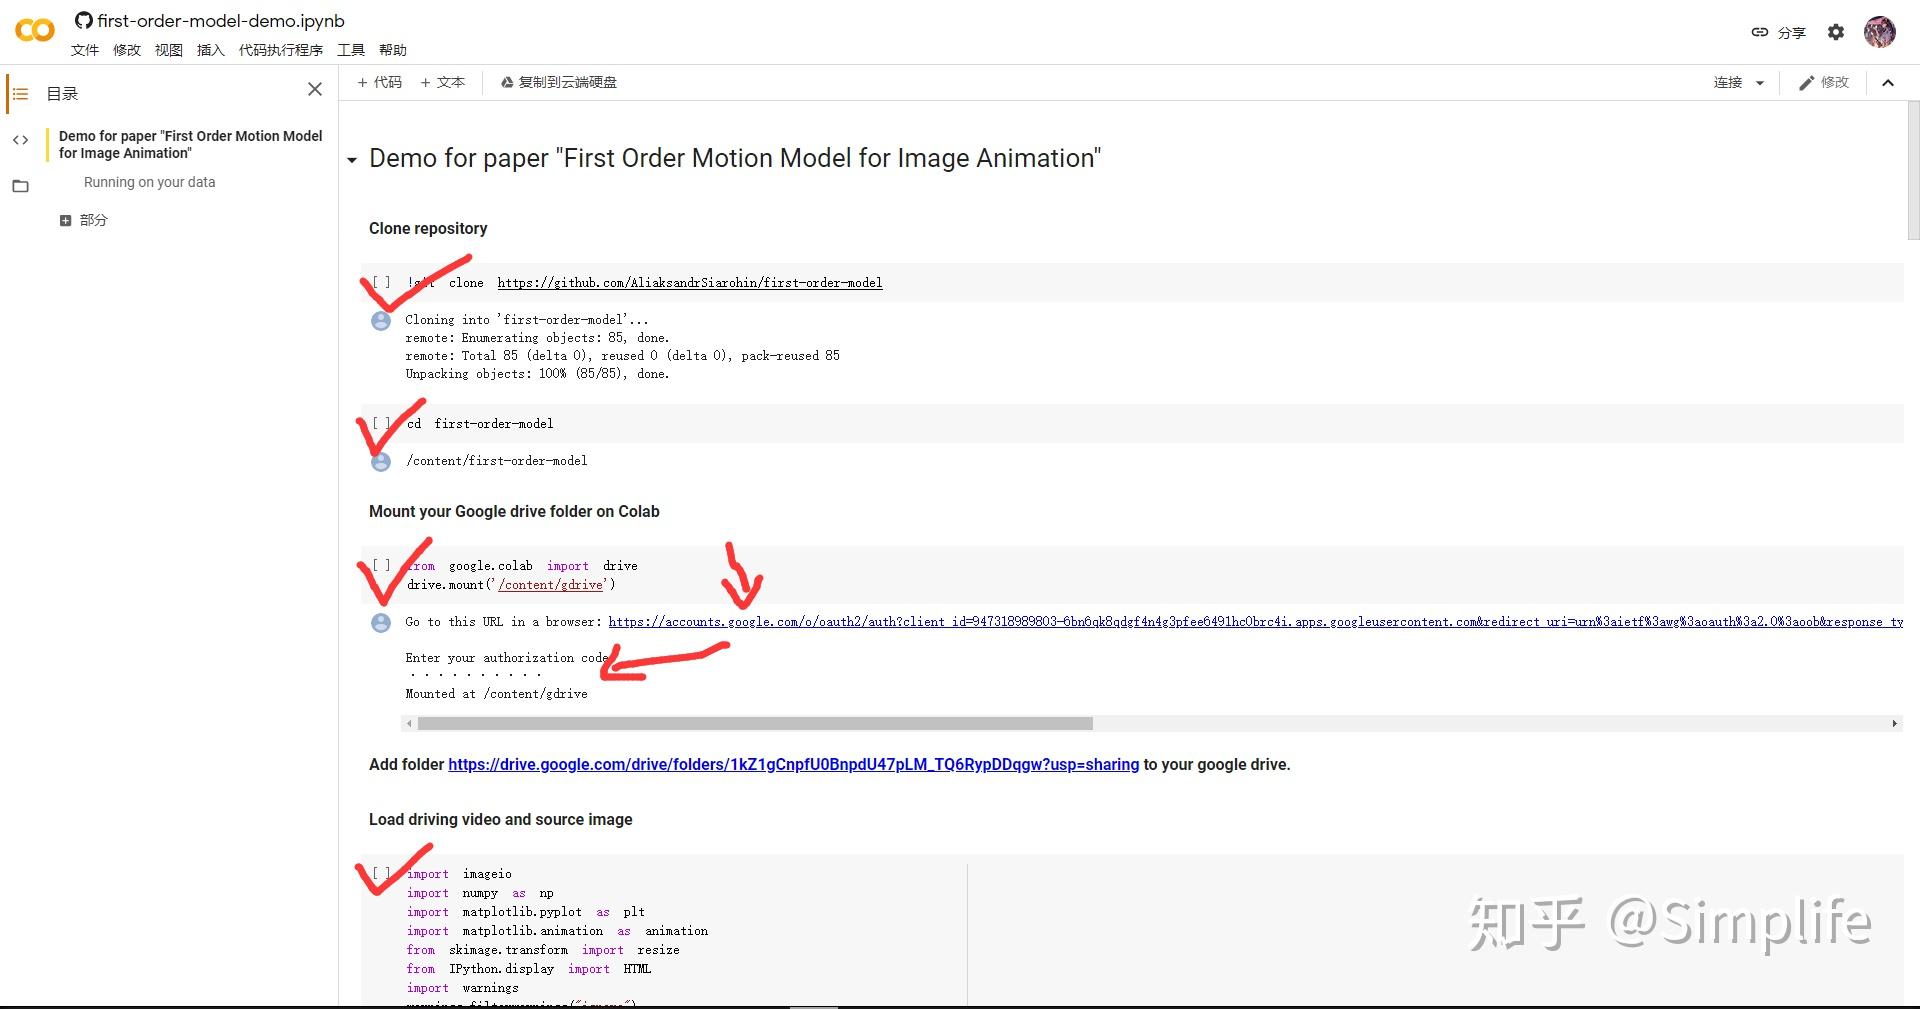Click the user account avatar
The image size is (1920, 1009).
(x=1880, y=32)
